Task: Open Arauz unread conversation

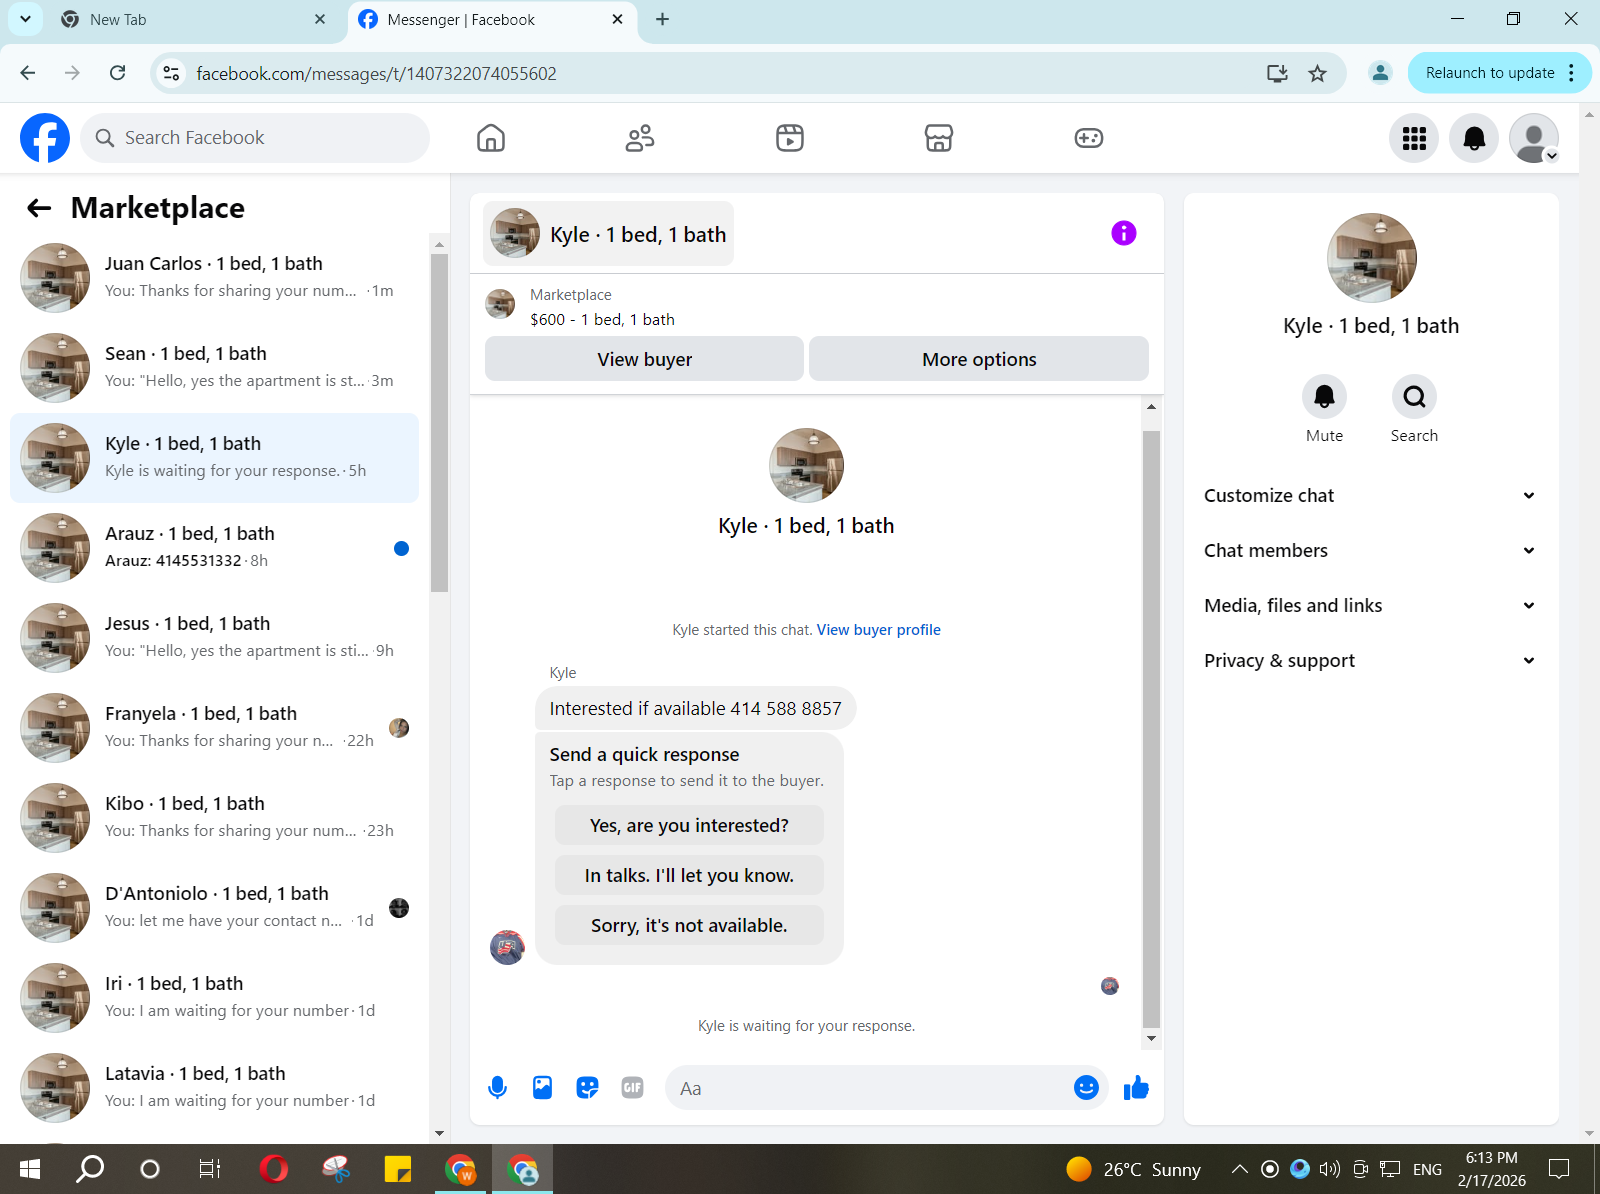Action: click(214, 548)
